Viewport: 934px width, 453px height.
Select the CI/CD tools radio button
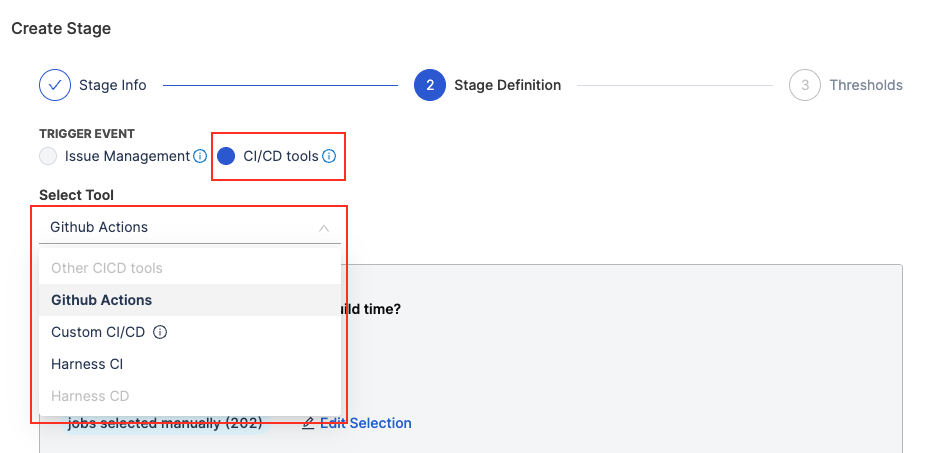point(226,156)
